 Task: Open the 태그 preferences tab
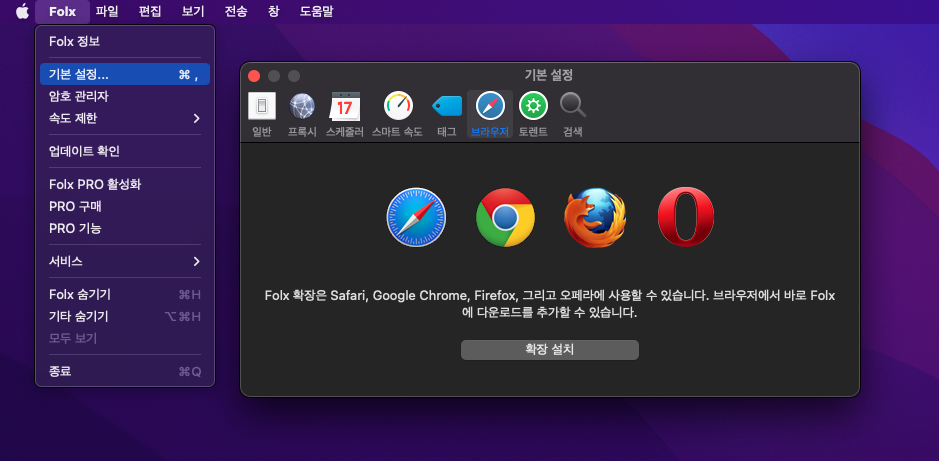pyautogui.click(x=447, y=114)
